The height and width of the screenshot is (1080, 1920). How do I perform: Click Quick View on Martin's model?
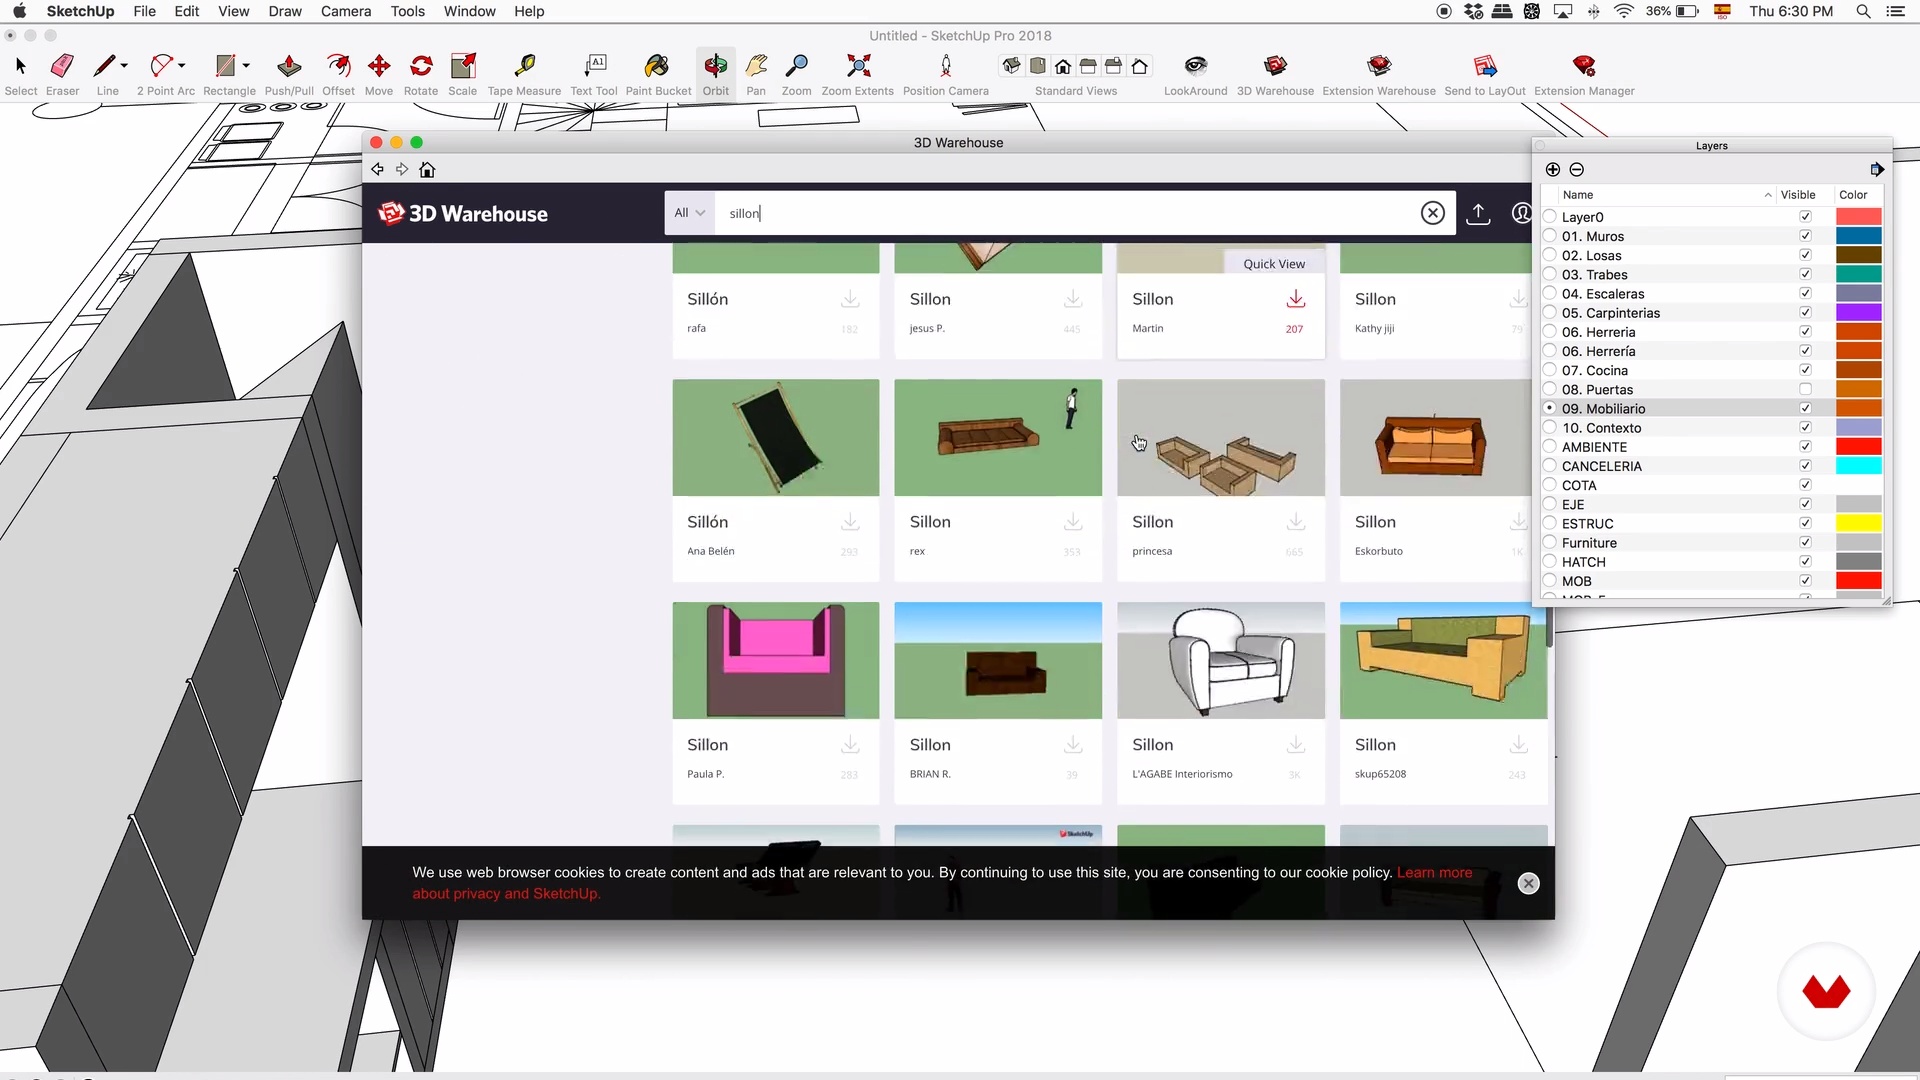tap(1274, 264)
